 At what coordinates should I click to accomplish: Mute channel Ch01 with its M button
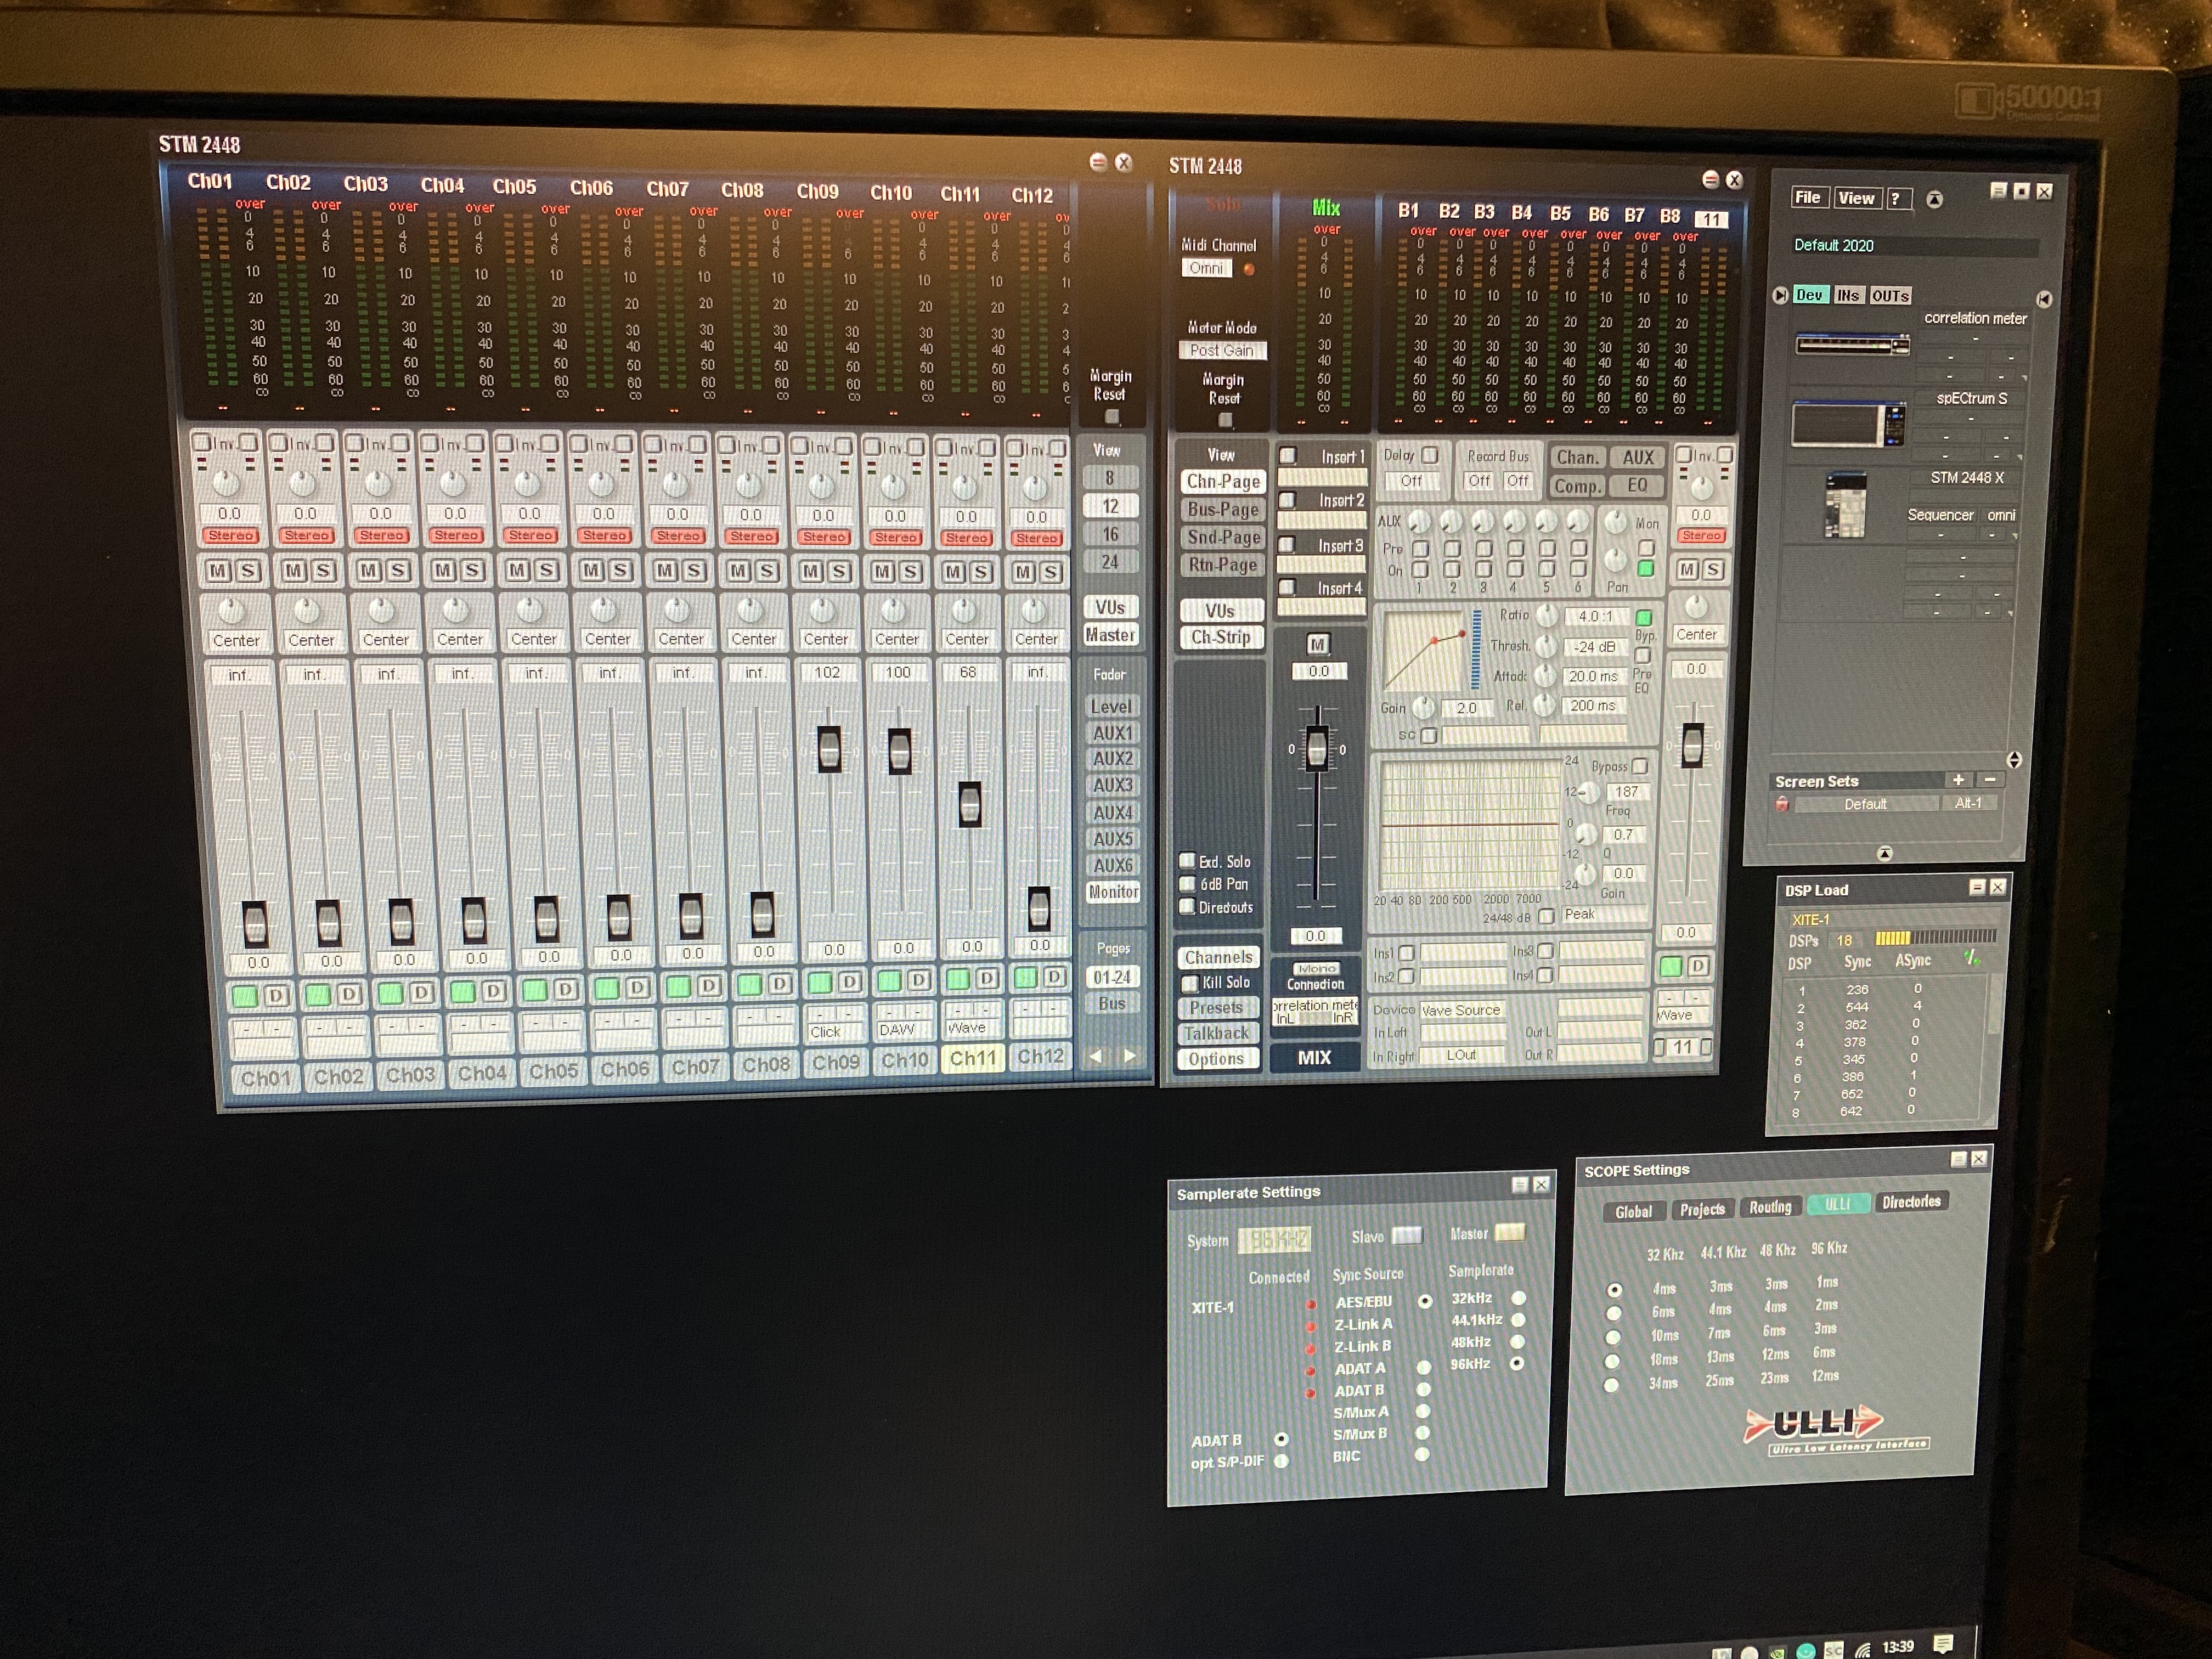tap(217, 570)
